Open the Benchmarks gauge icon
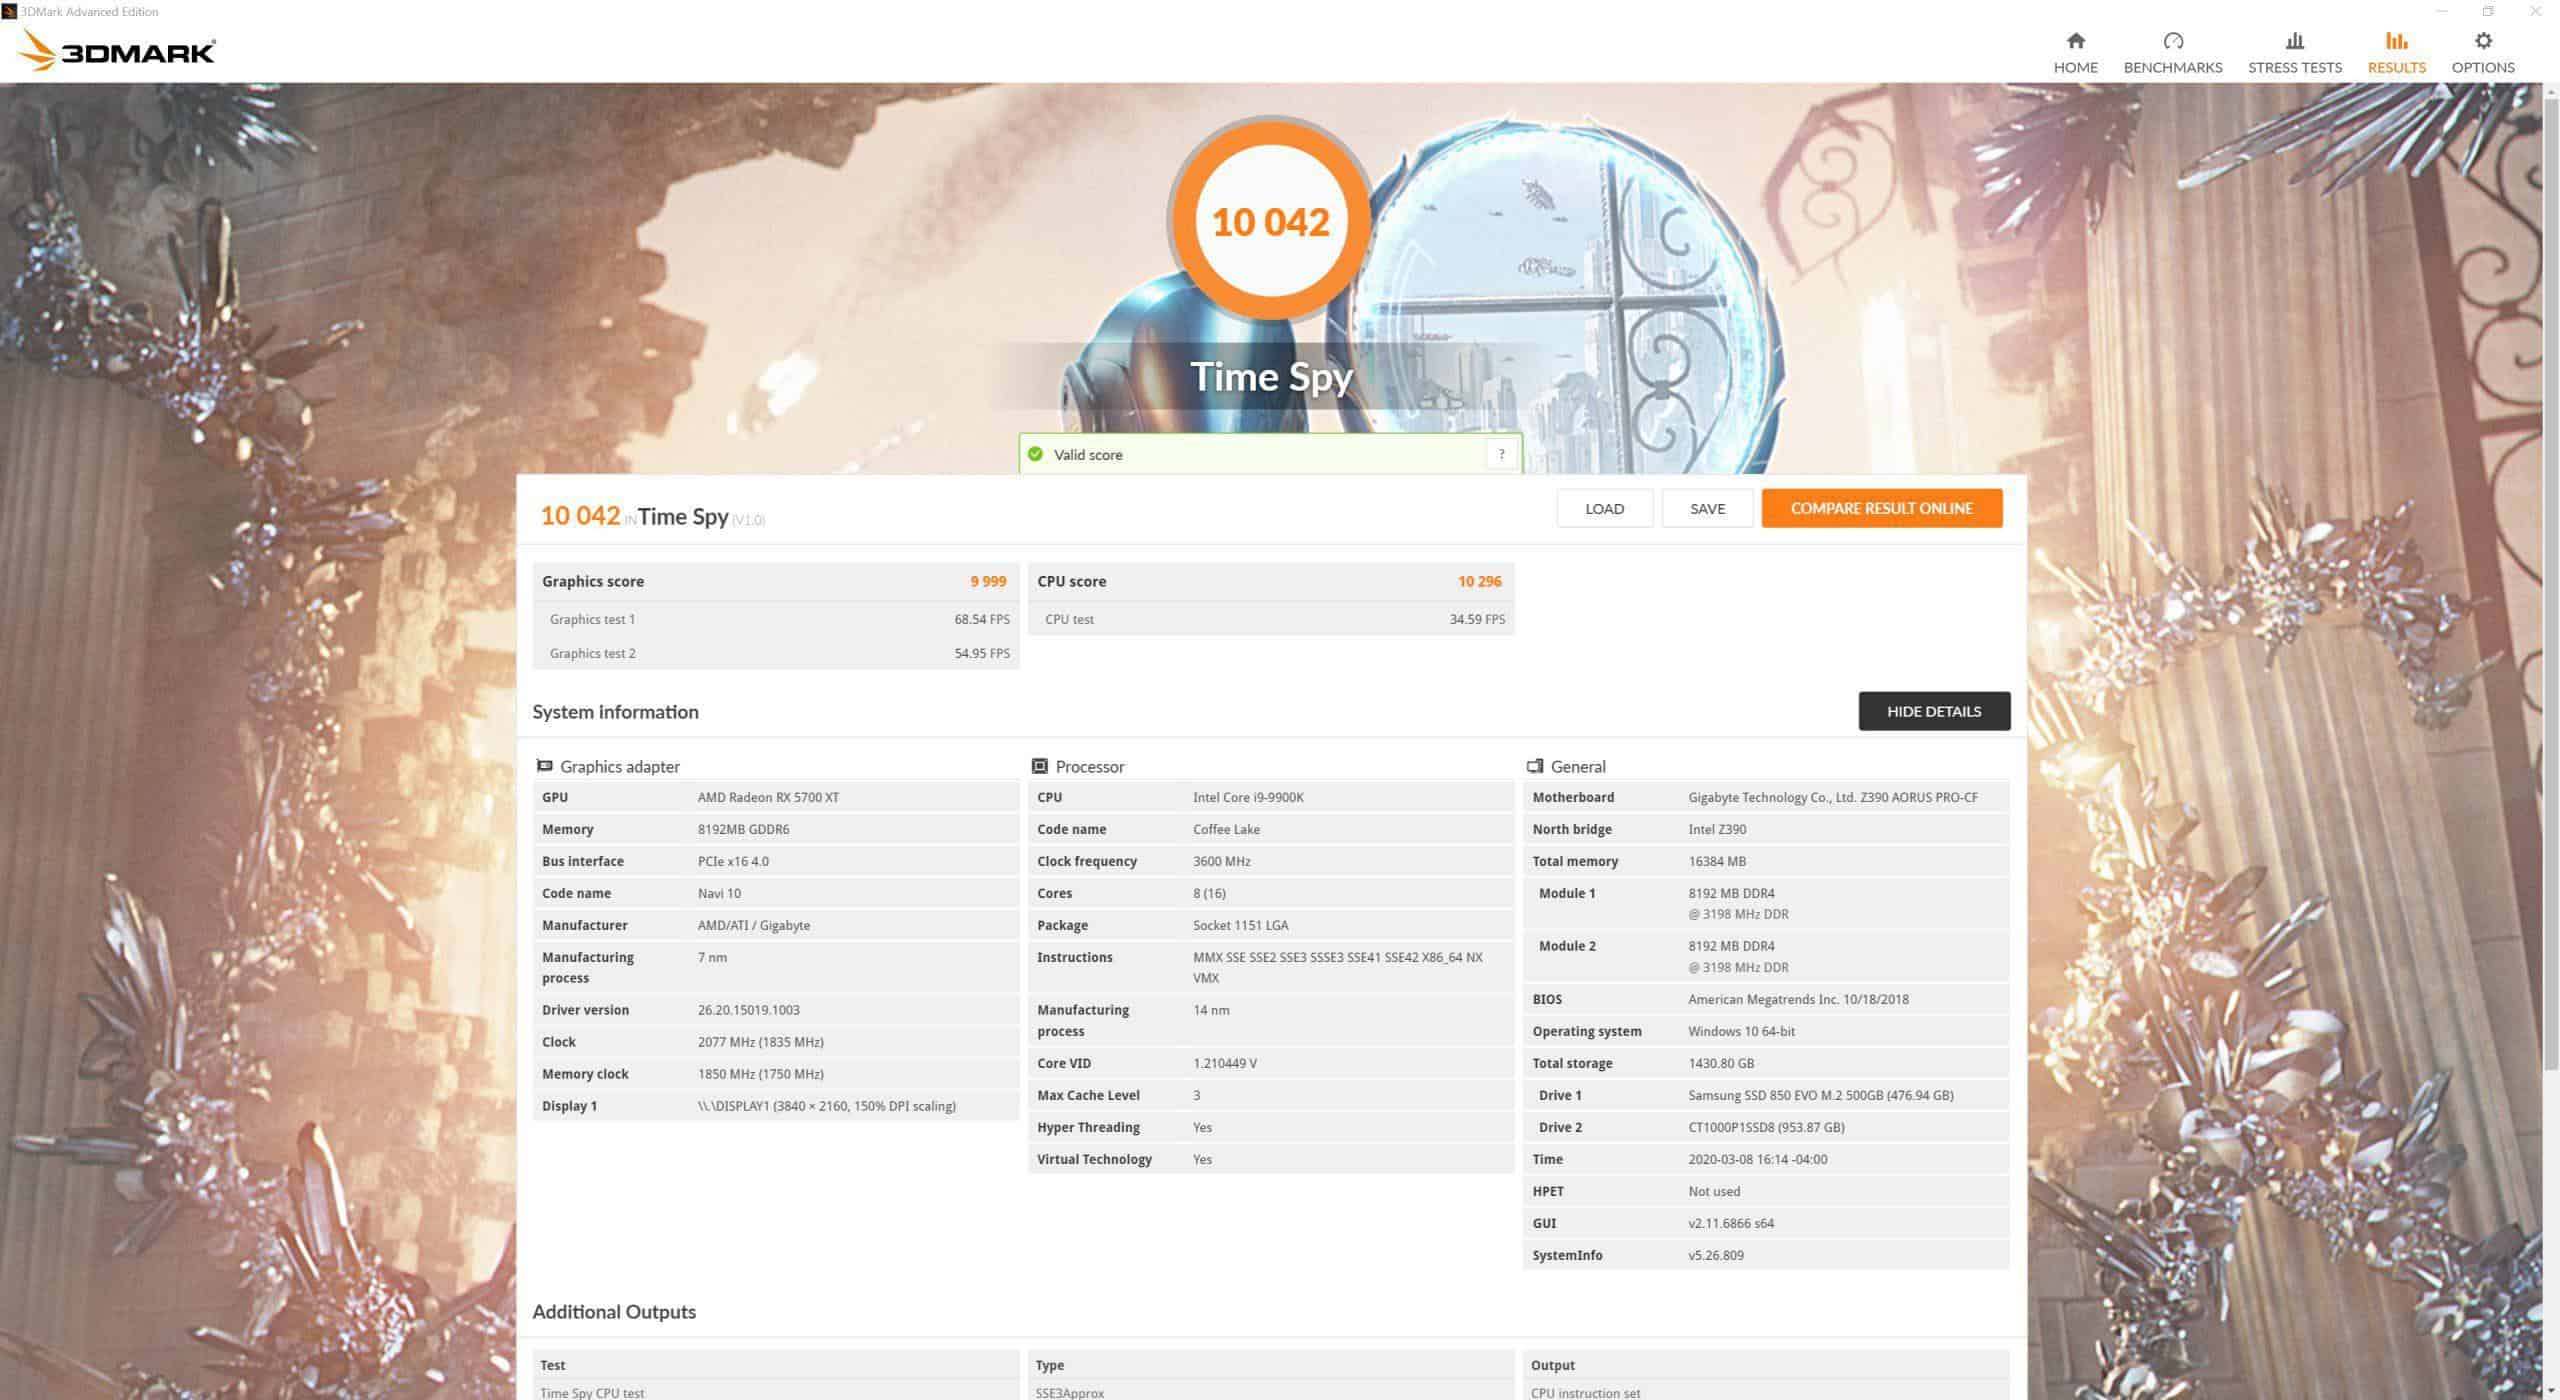The height and width of the screenshot is (1400, 2560). pyautogui.click(x=2172, y=41)
